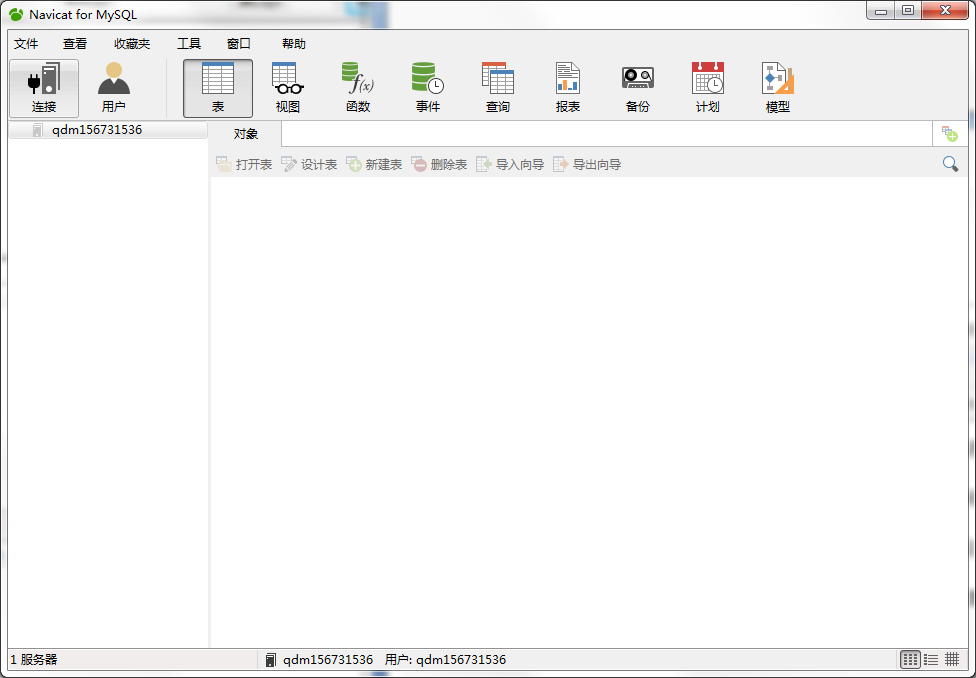Click the new object tab icon
This screenshot has height=678, width=976.
pyautogui.click(x=949, y=134)
